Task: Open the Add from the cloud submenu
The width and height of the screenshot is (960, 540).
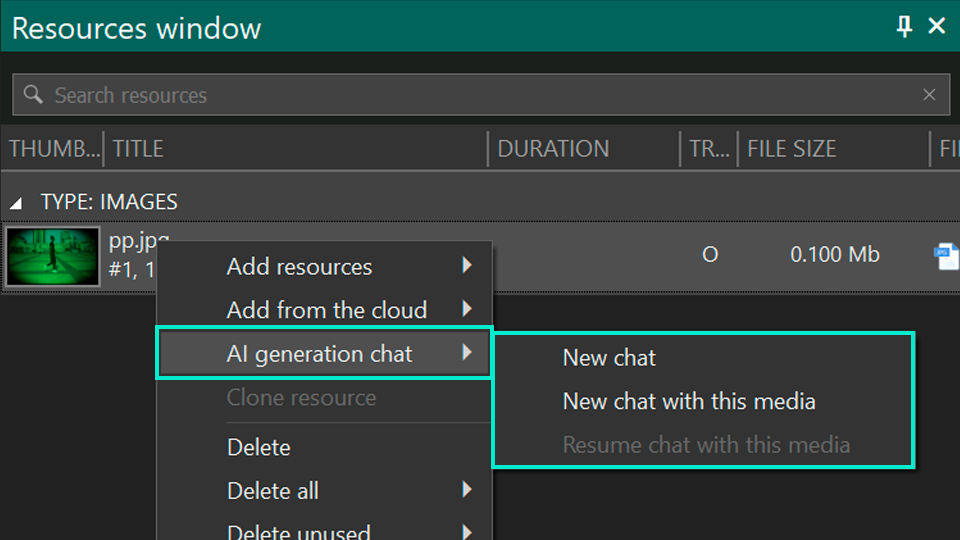Action: tap(324, 310)
